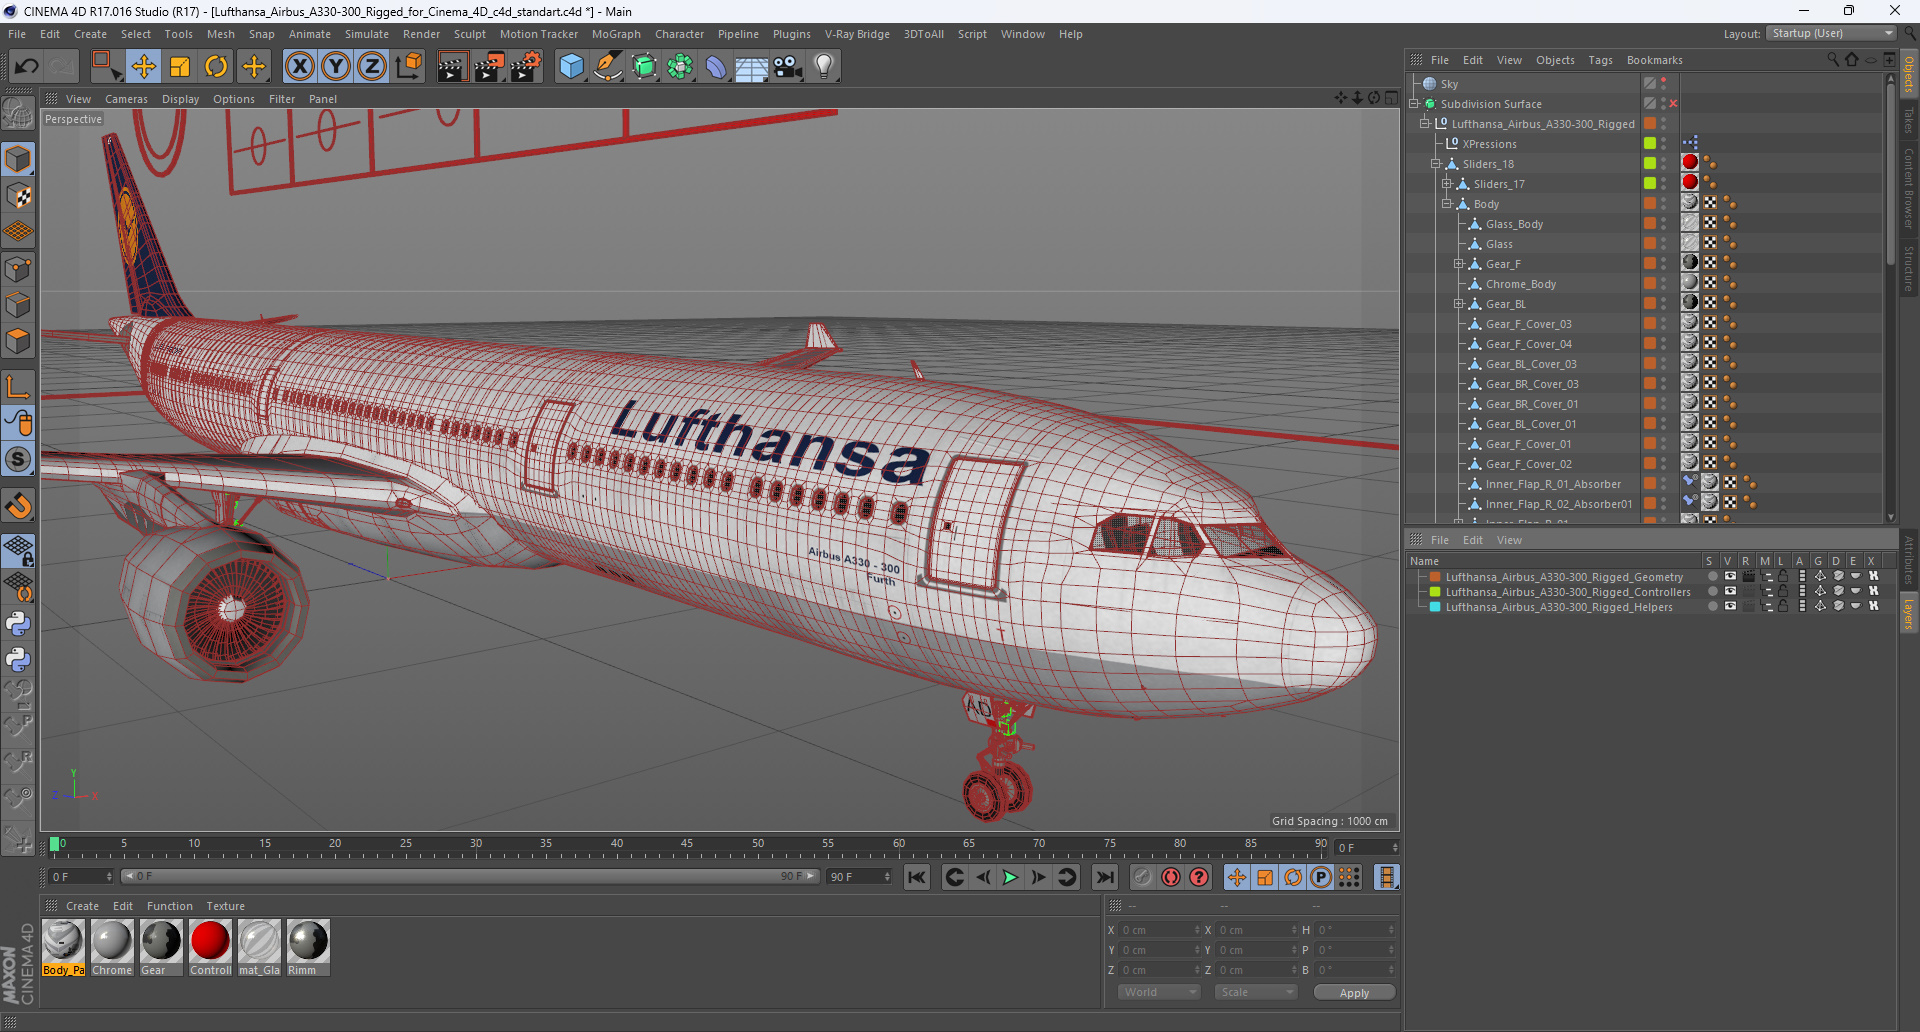The image size is (1920, 1032).
Task: Open the spline pen tool icon
Action: click(x=607, y=67)
